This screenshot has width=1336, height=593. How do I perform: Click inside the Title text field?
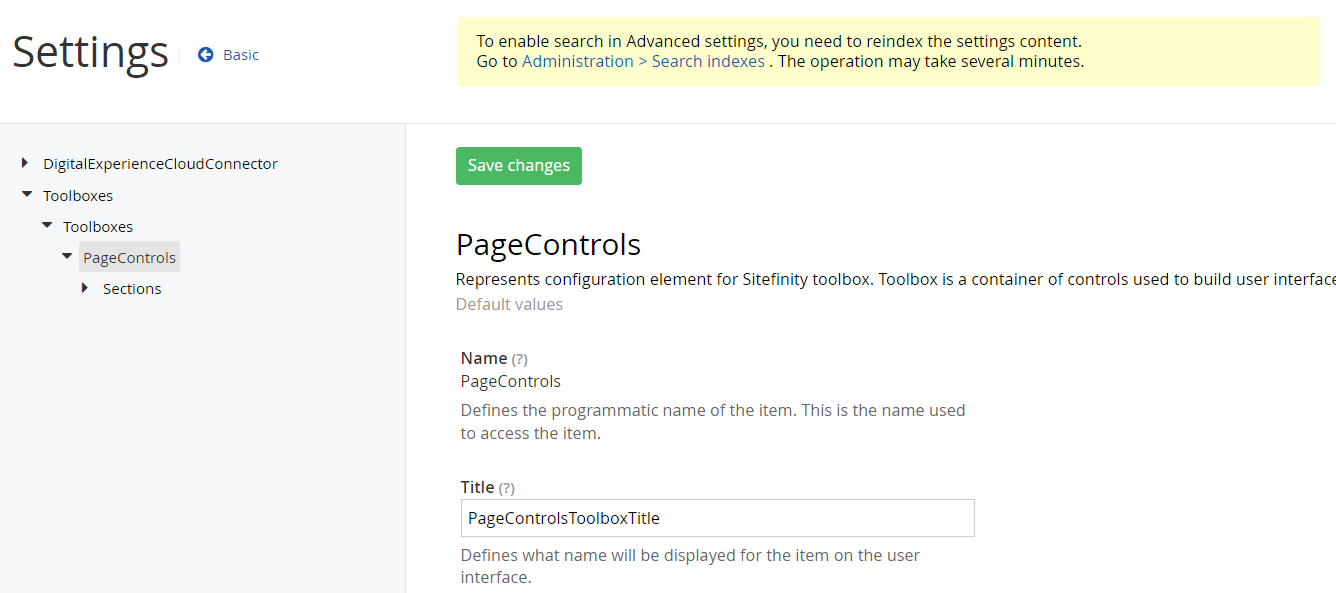(717, 518)
